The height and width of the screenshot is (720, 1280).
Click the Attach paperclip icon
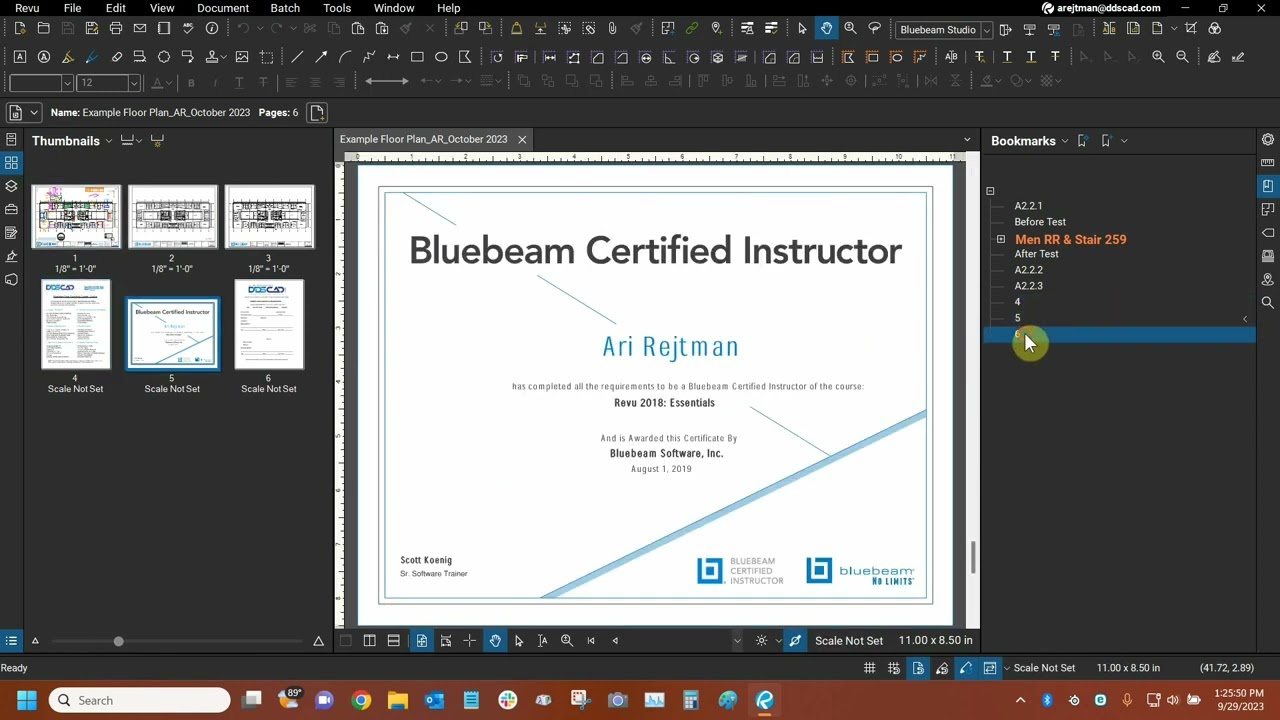[612, 28]
